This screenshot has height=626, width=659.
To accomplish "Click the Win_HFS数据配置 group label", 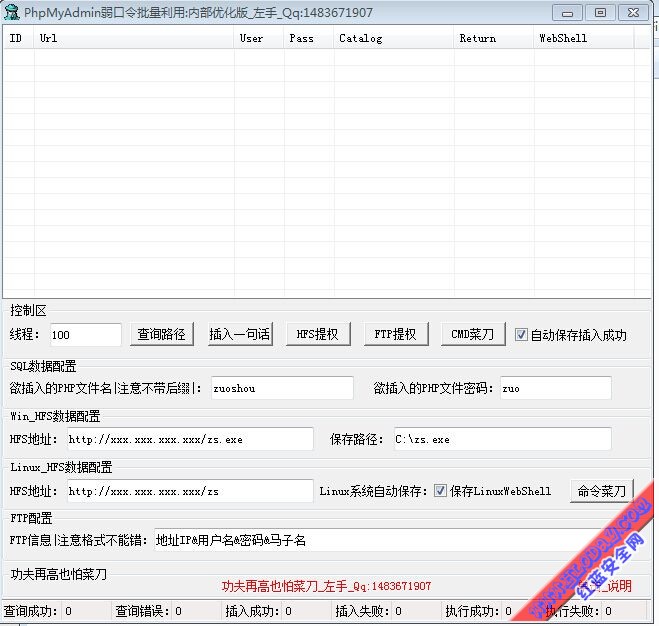I will (x=55, y=416).
